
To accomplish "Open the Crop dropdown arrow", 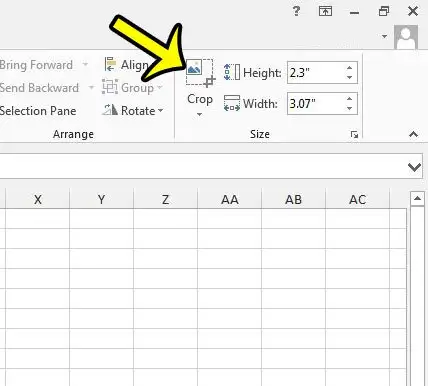I will [199, 115].
